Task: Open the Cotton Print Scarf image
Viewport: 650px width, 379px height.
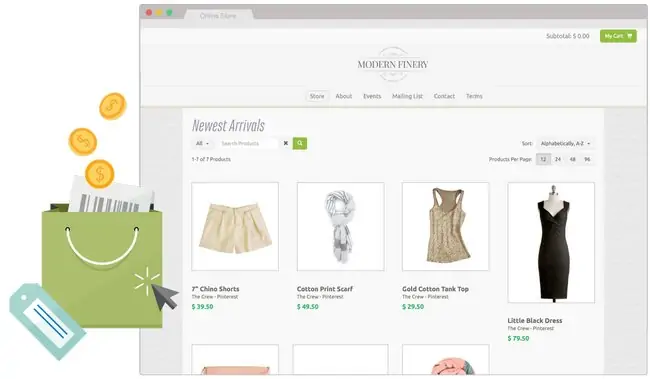Action: point(340,226)
